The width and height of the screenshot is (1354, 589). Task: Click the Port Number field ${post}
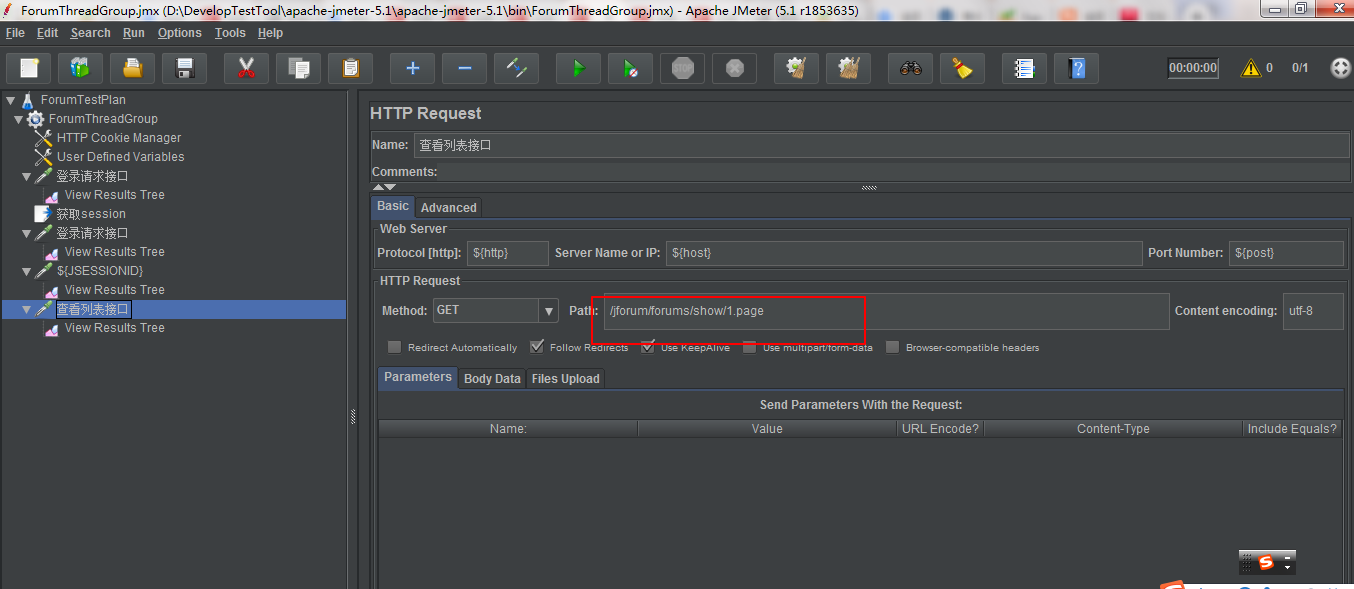pyautogui.click(x=1286, y=253)
